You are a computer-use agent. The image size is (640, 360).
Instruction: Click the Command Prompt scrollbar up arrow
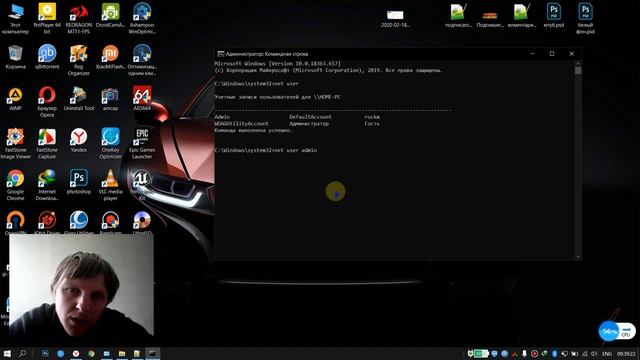coord(578,64)
